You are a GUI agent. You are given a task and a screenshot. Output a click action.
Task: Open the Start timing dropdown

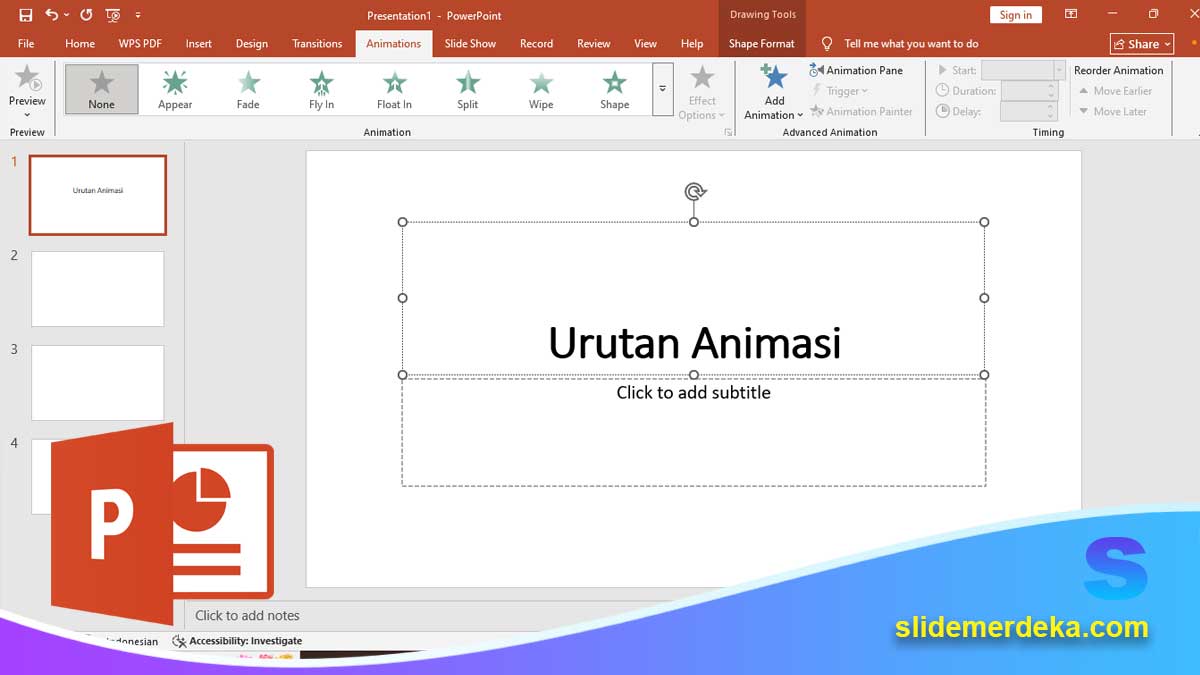(1059, 70)
